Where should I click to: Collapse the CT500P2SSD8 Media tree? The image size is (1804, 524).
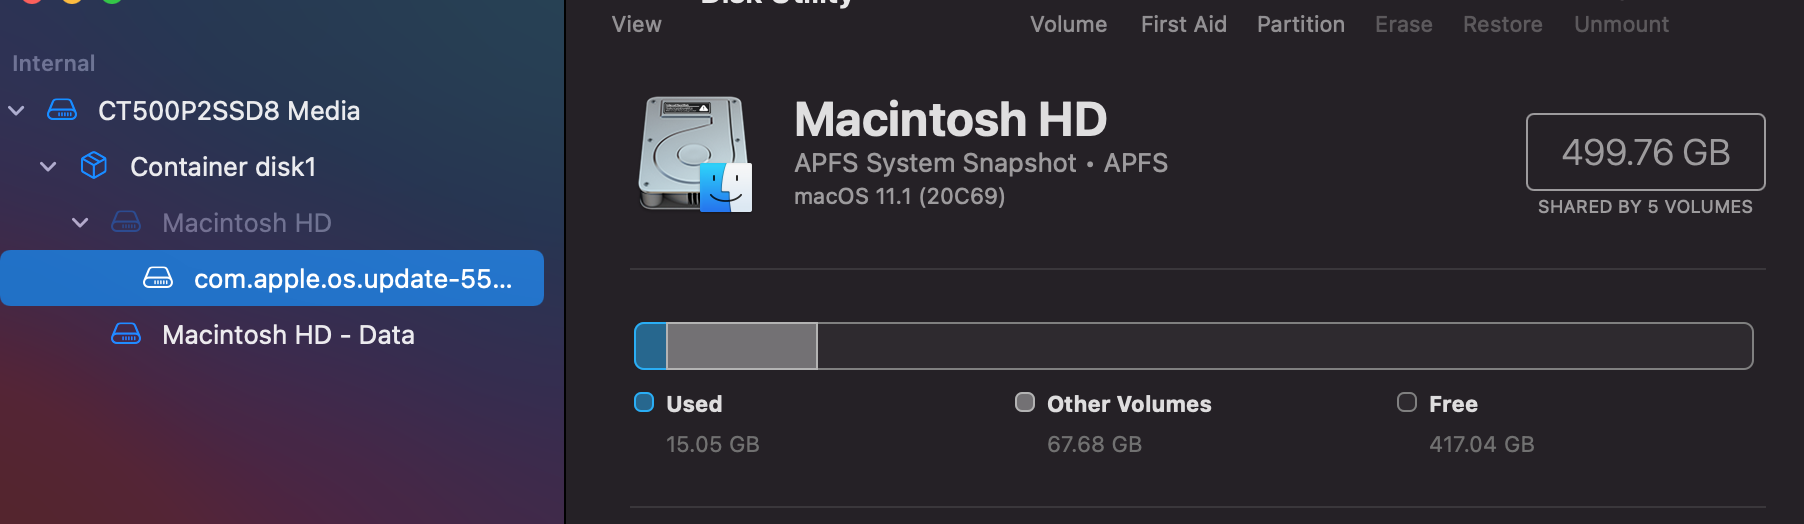(17, 110)
